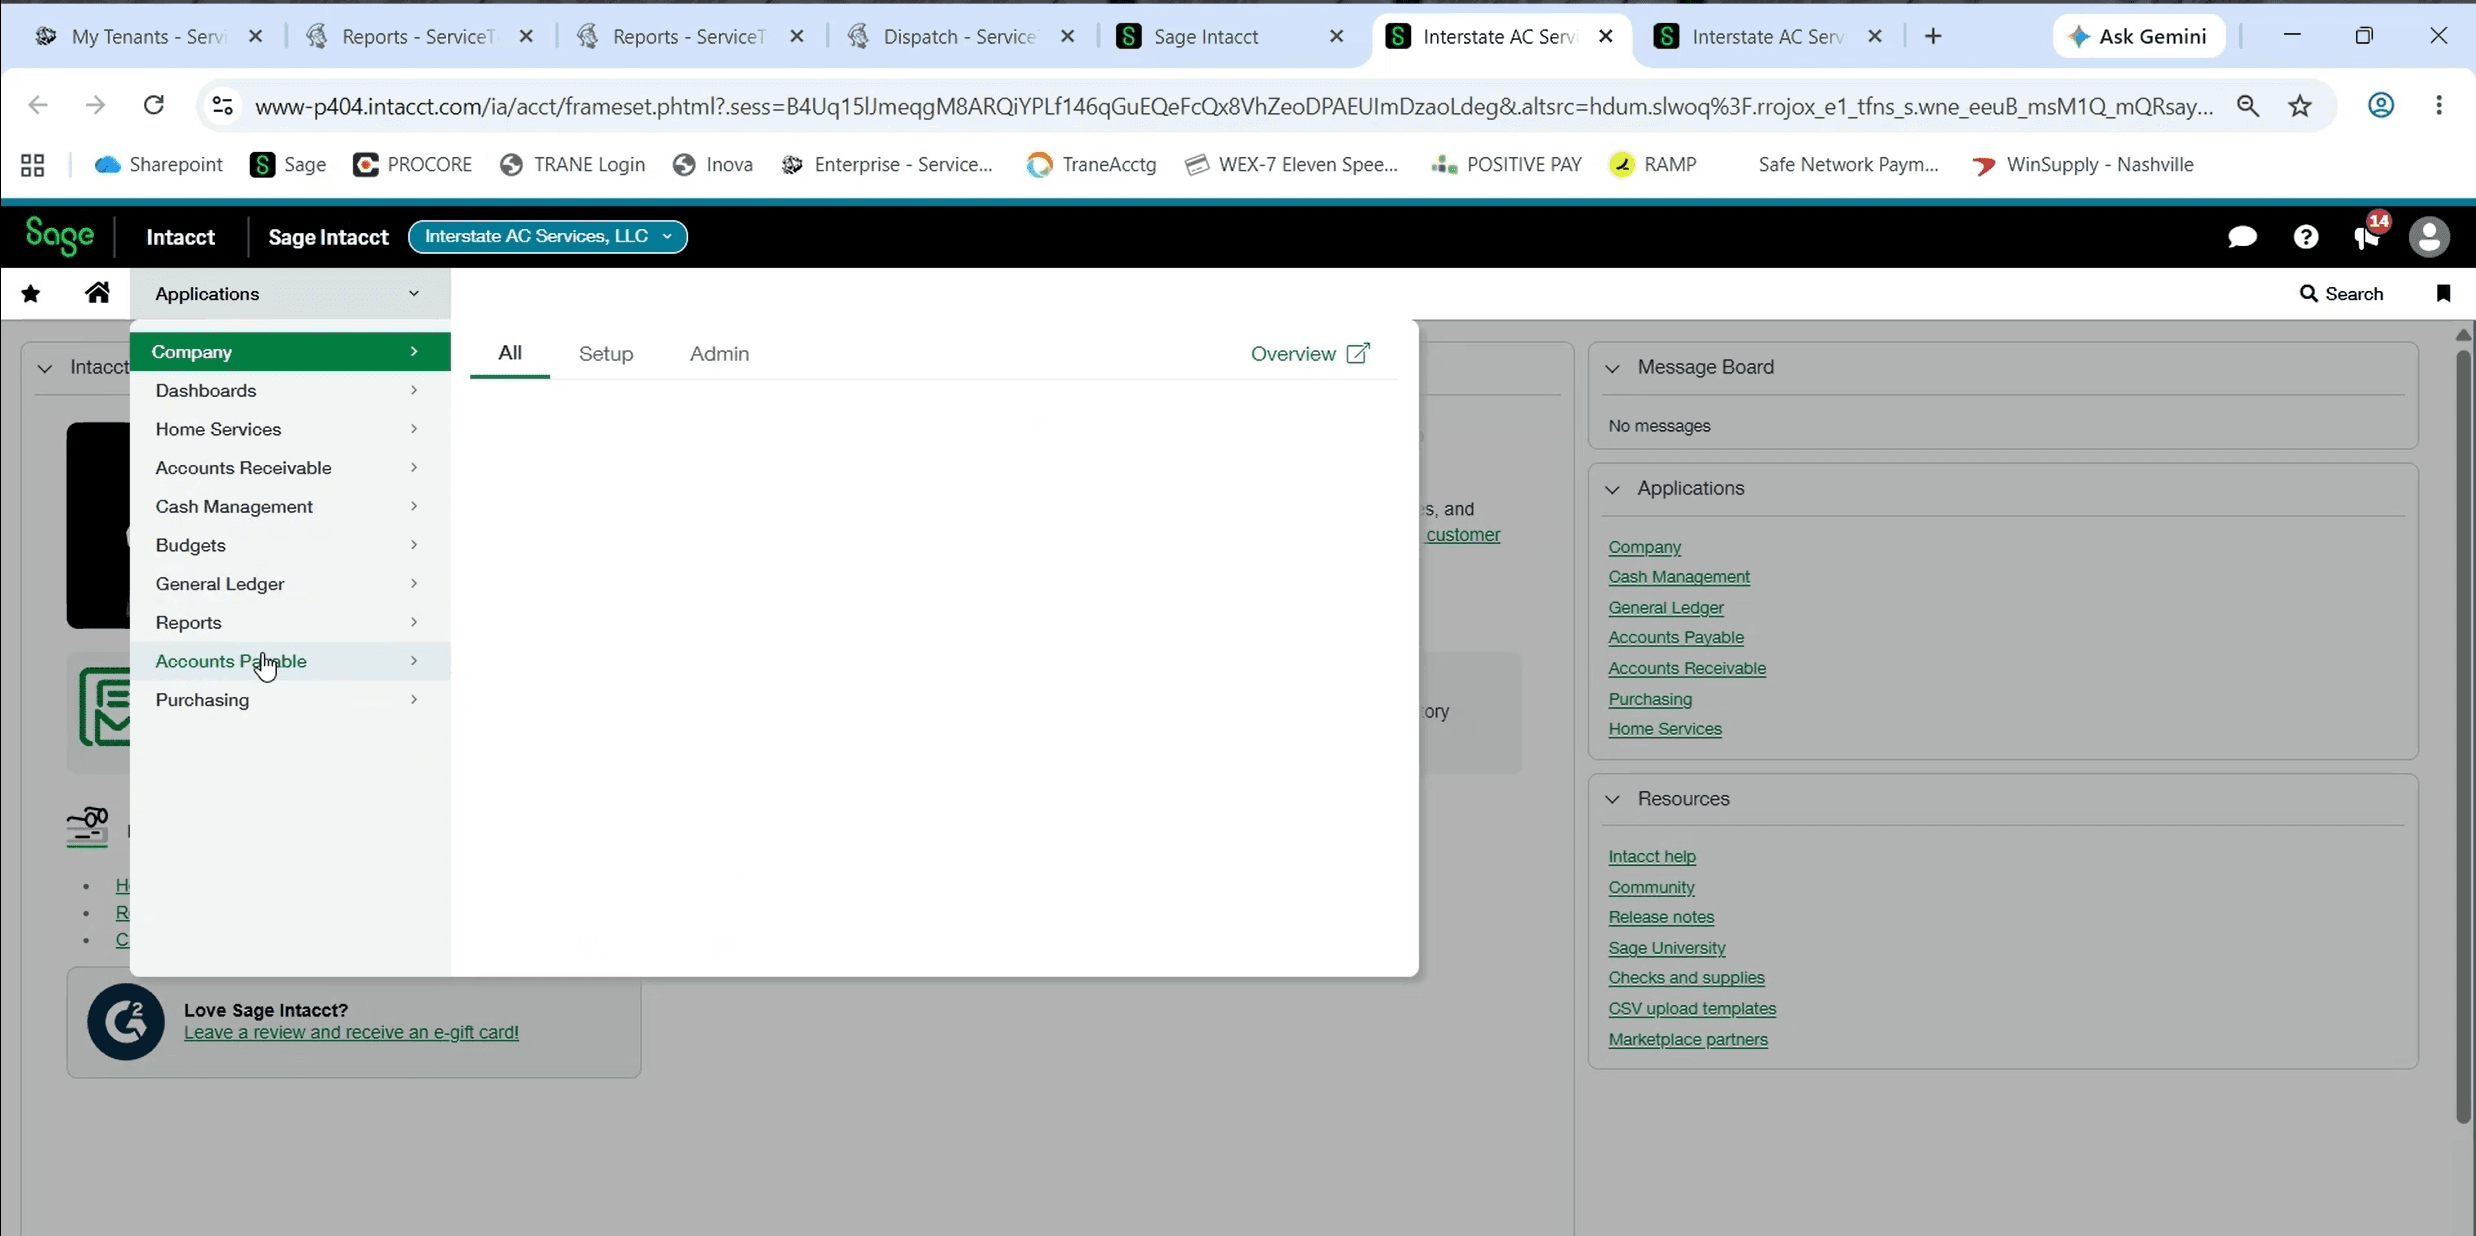Open the Chrome apps grid icon
This screenshot has width=2476, height=1236.
tap(32, 165)
